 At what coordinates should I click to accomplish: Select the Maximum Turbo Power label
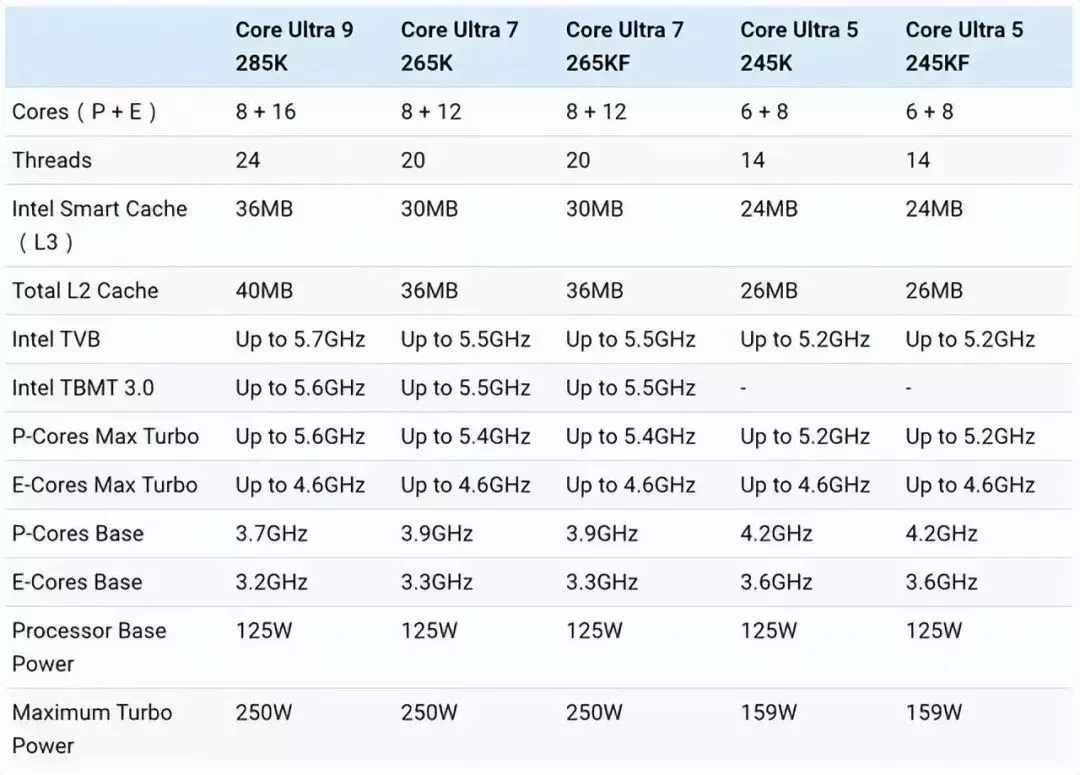tap(92, 729)
